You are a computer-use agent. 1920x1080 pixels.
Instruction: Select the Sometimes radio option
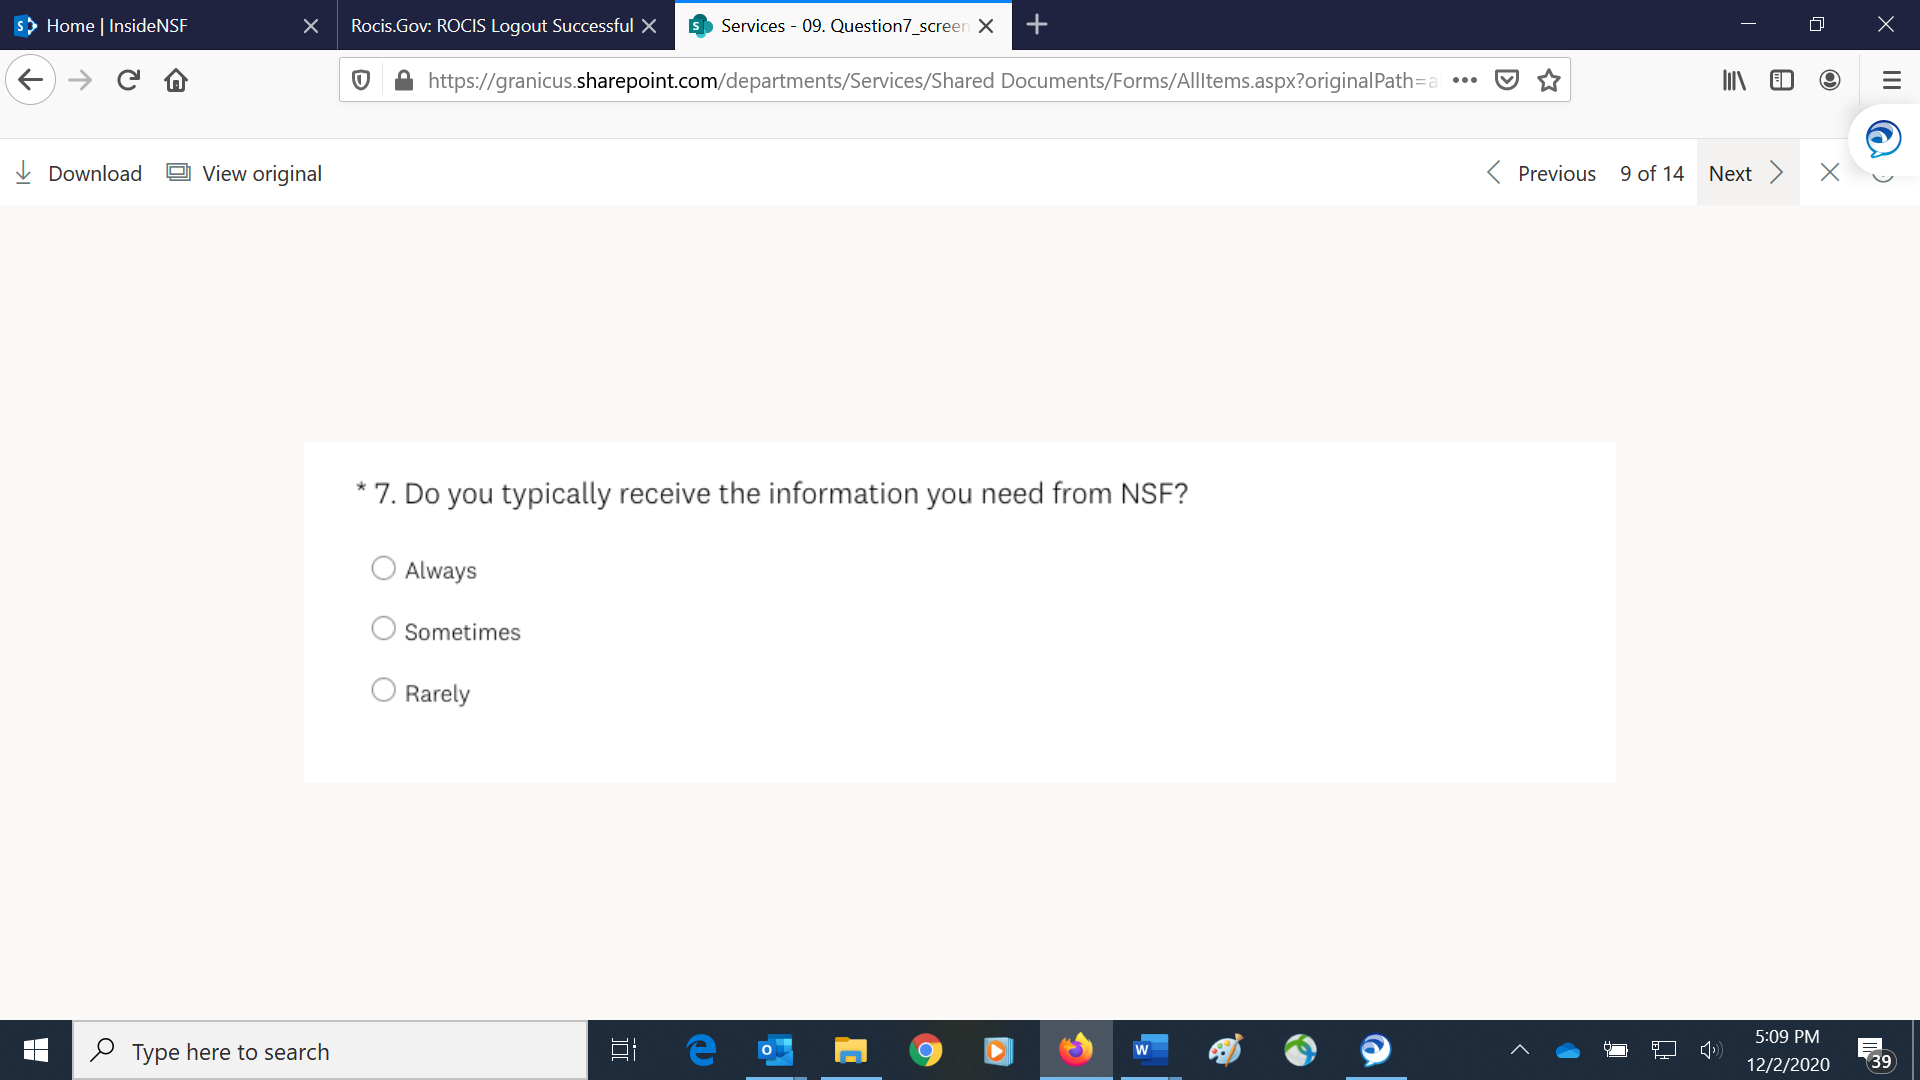pos(383,629)
